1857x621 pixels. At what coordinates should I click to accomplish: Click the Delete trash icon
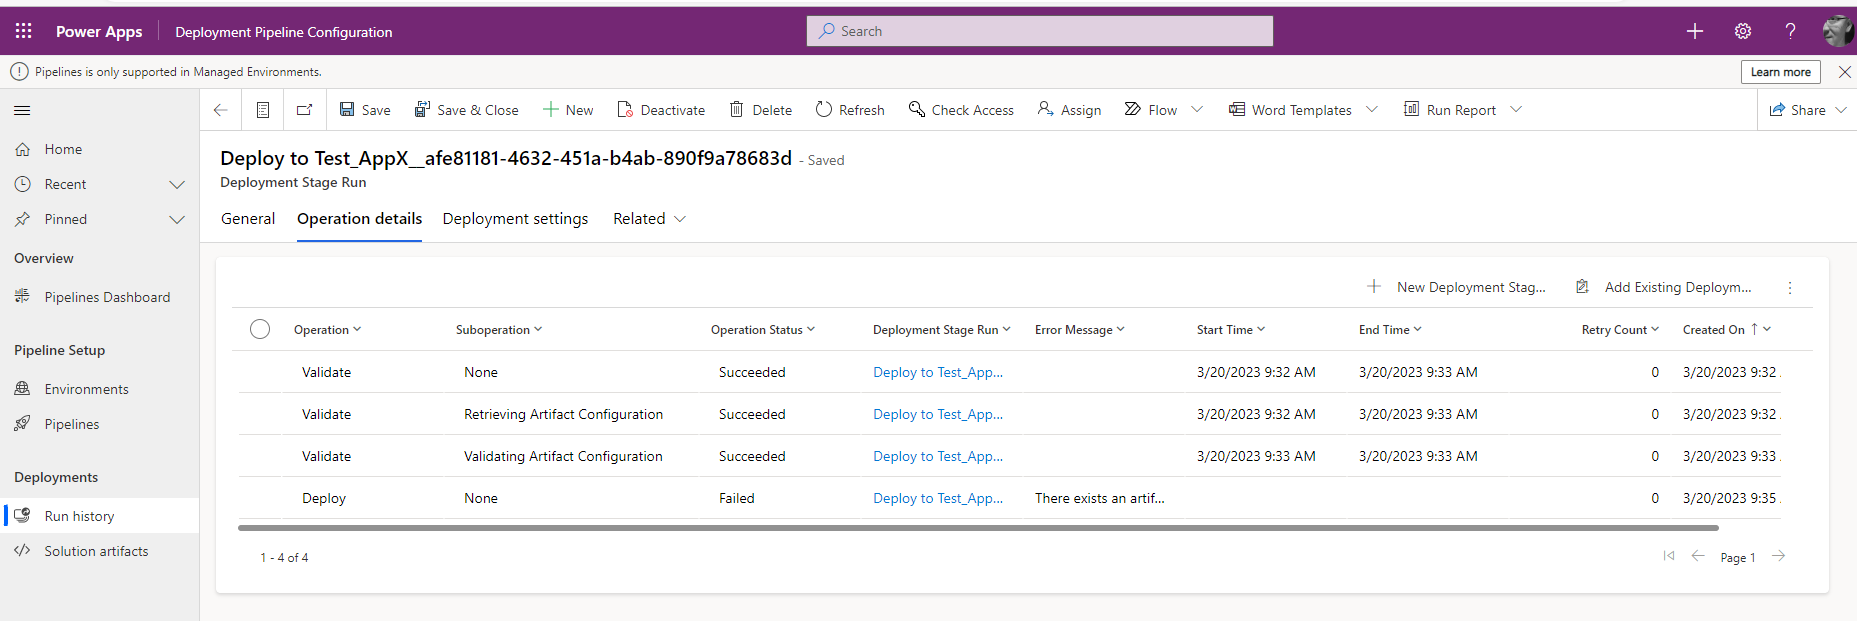click(737, 110)
